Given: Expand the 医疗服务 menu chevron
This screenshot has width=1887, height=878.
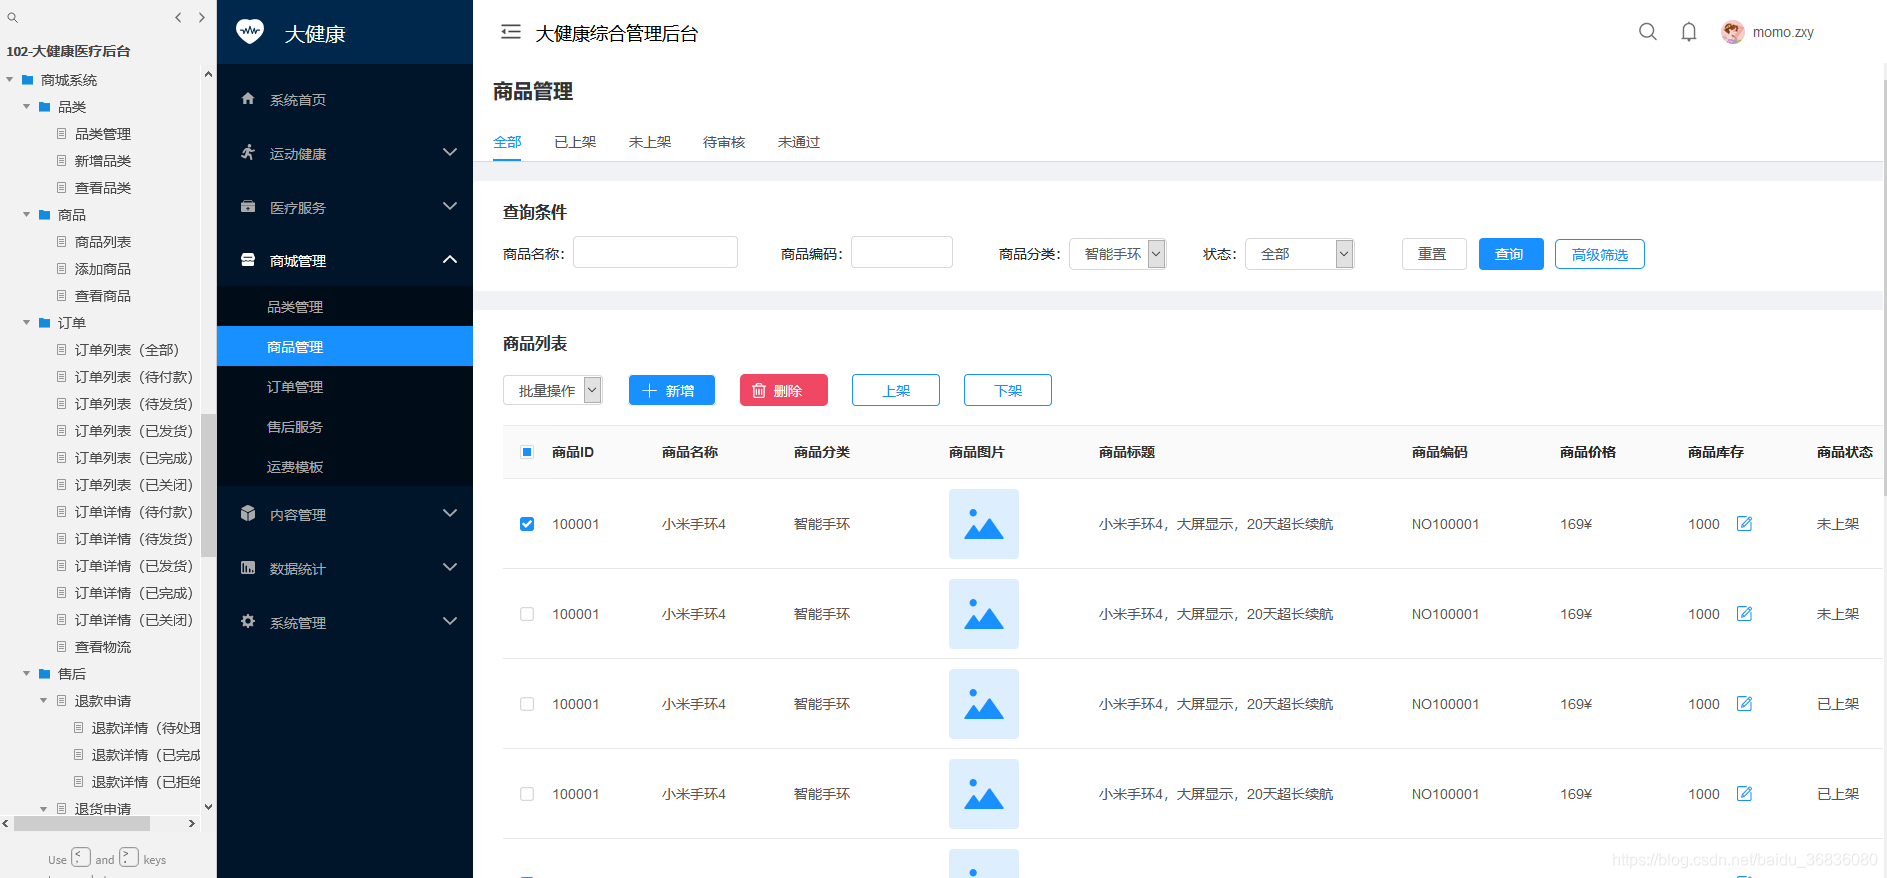Looking at the screenshot, I should click(x=450, y=206).
